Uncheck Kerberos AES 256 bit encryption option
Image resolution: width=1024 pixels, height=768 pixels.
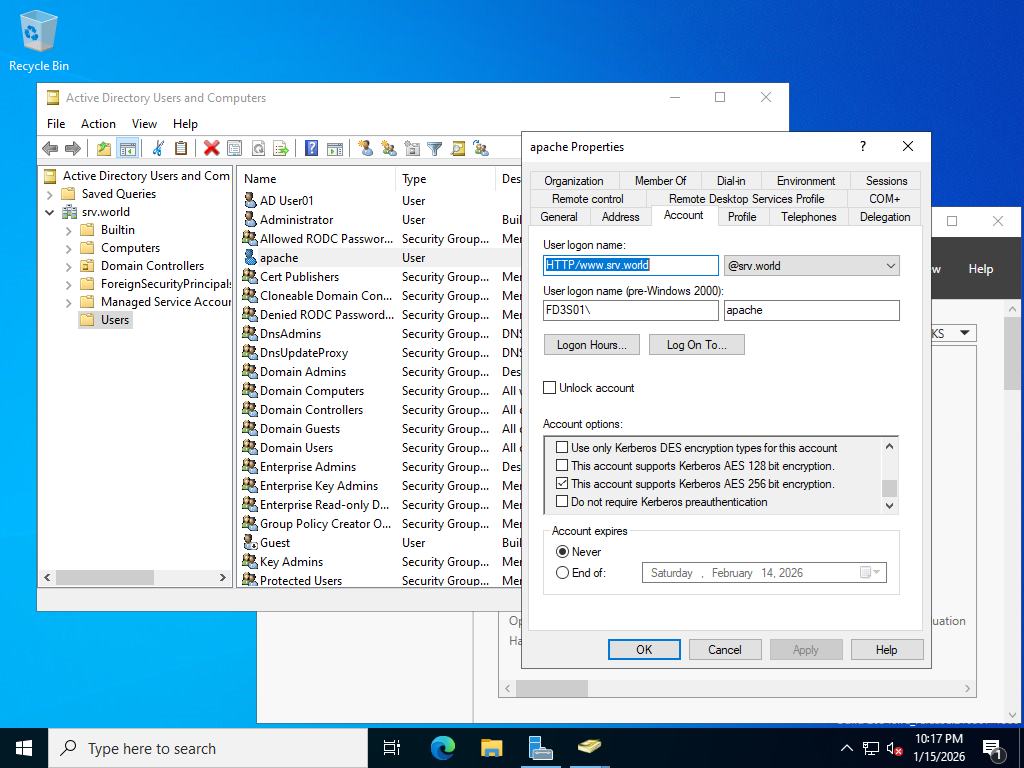(563, 484)
